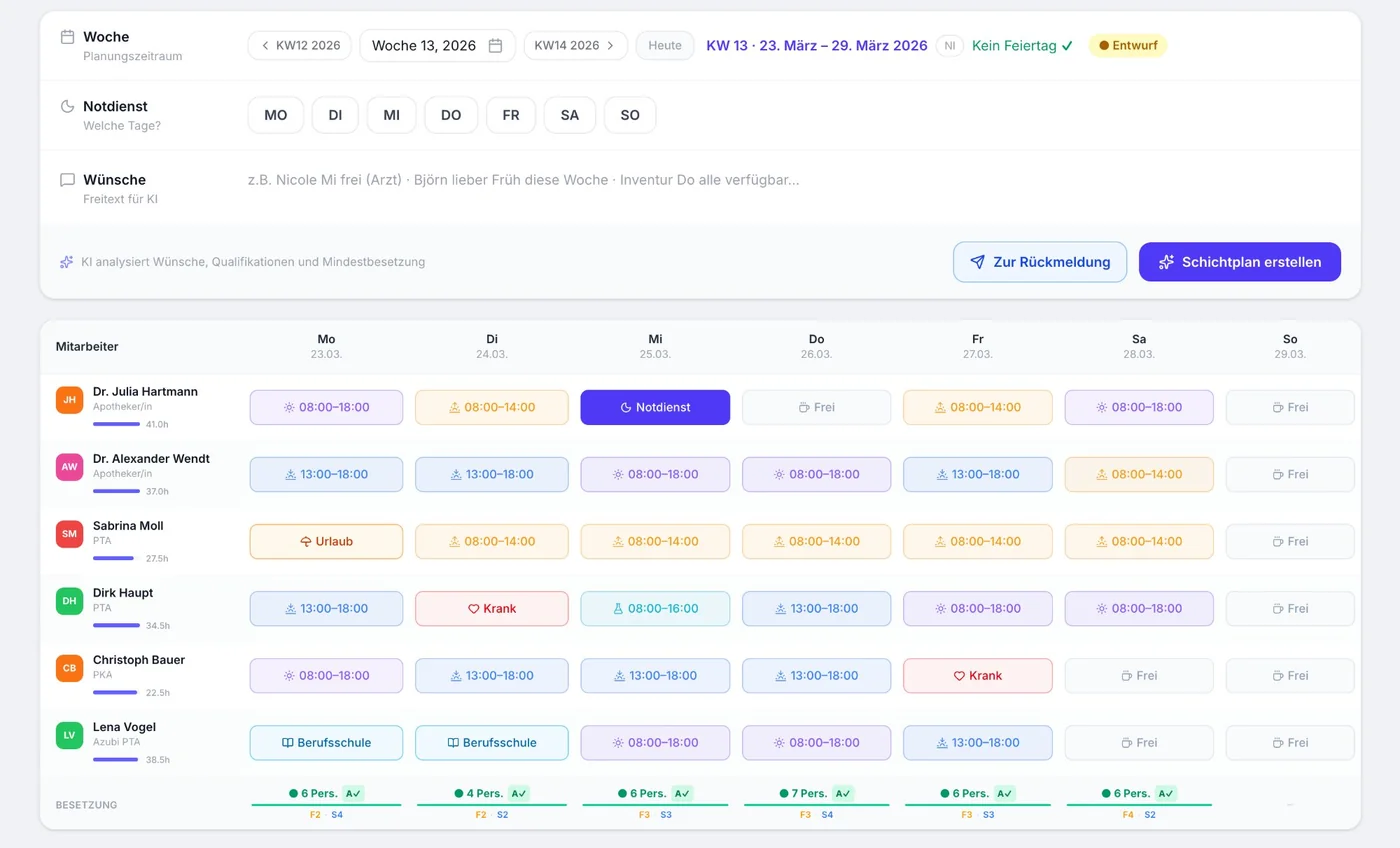Toggle Notdienst for FR
The image size is (1400, 848).
tap(511, 115)
